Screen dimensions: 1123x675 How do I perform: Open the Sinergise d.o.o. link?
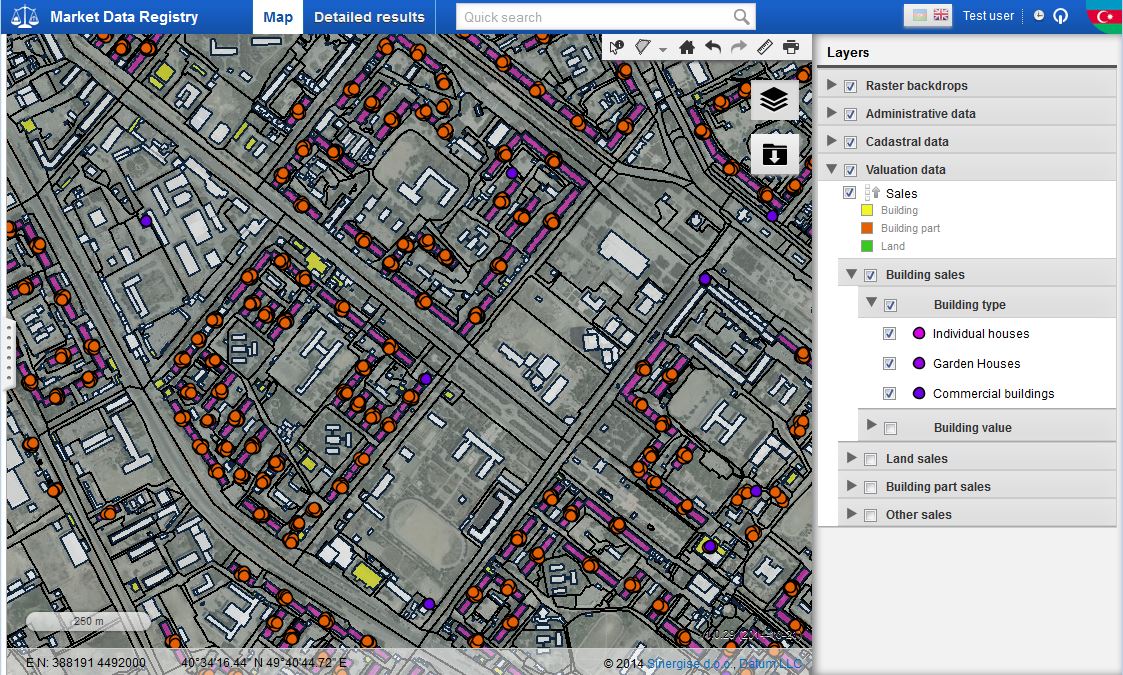click(x=690, y=664)
